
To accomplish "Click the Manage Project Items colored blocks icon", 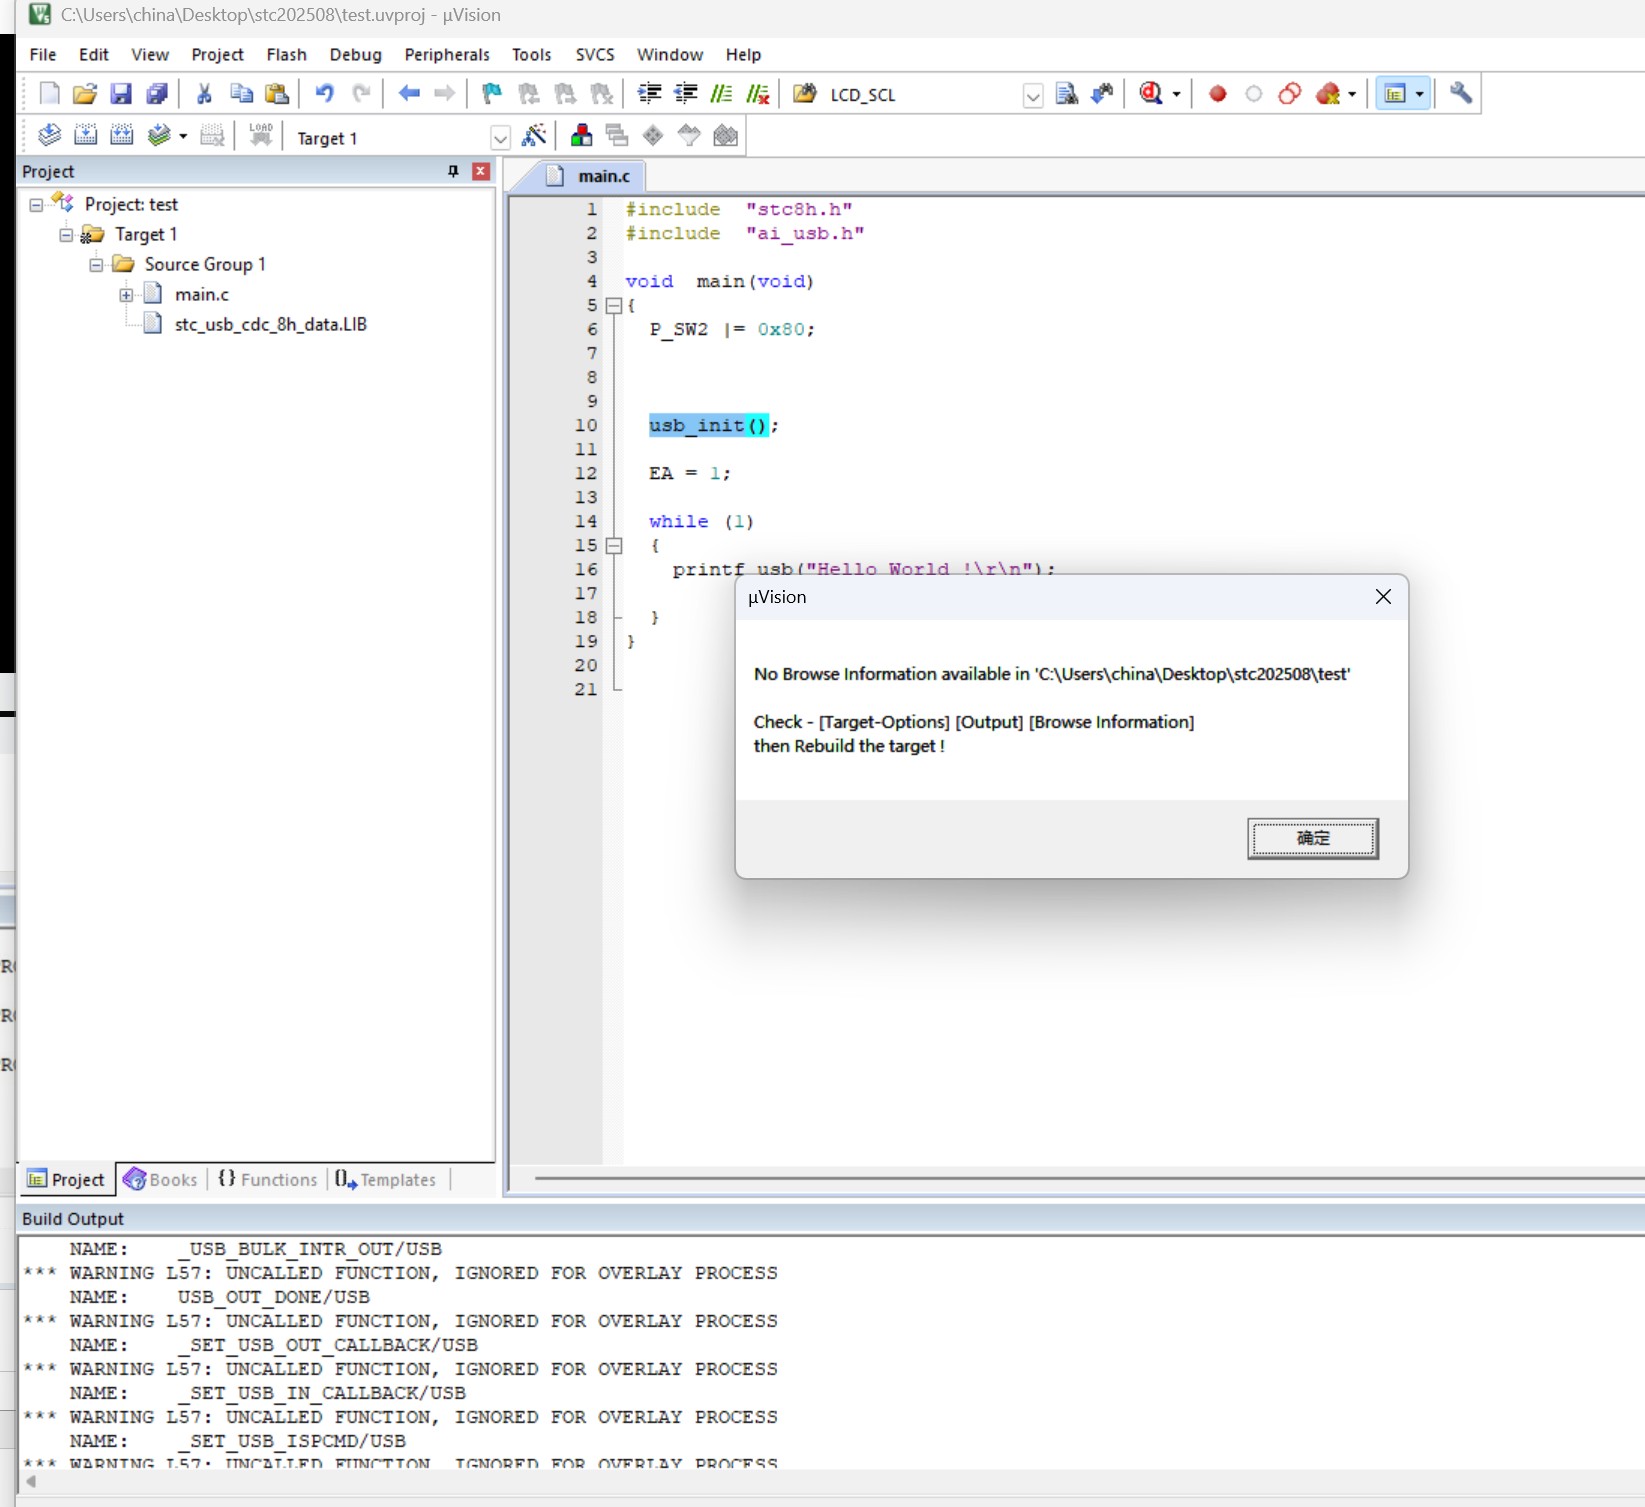I will click(x=581, y=136).
